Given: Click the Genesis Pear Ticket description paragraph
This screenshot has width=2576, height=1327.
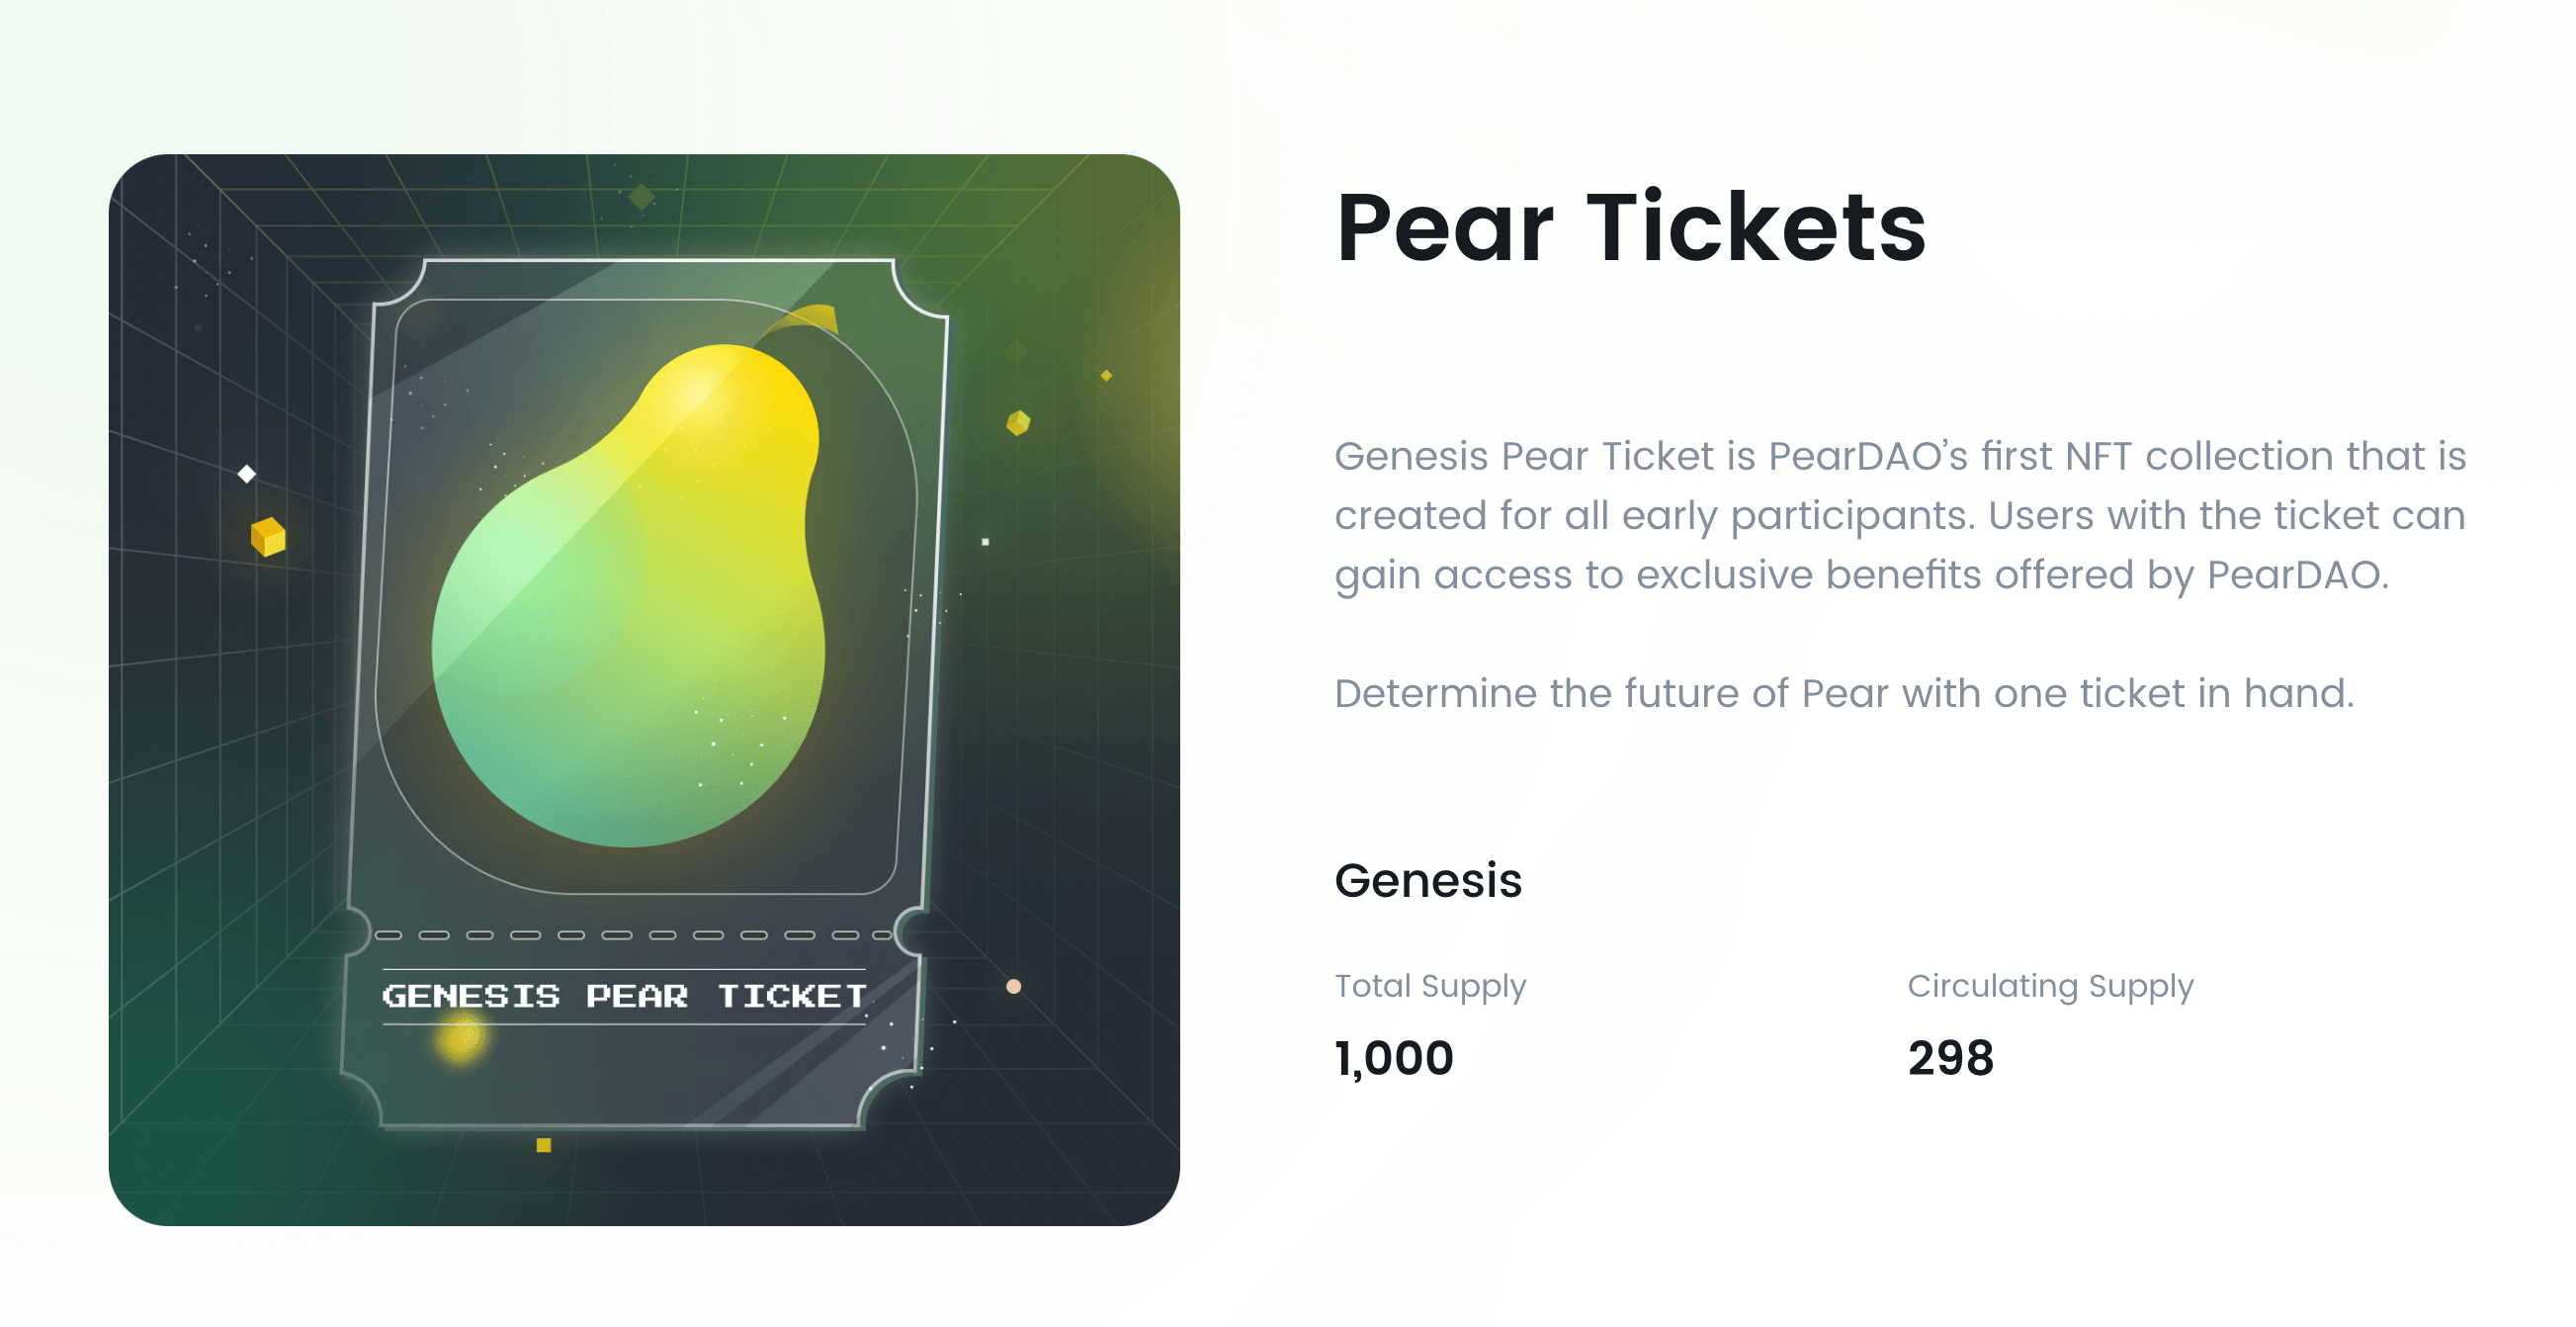Looking at the screenshot, I should coord(1900,516).
